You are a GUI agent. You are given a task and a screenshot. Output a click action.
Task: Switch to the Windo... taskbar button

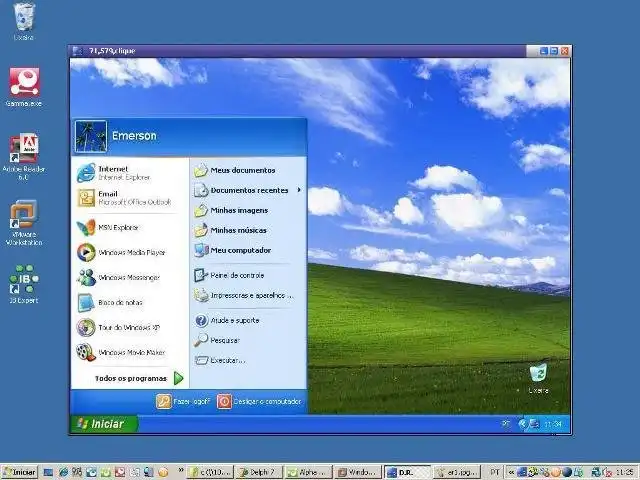tap(358, 472)
